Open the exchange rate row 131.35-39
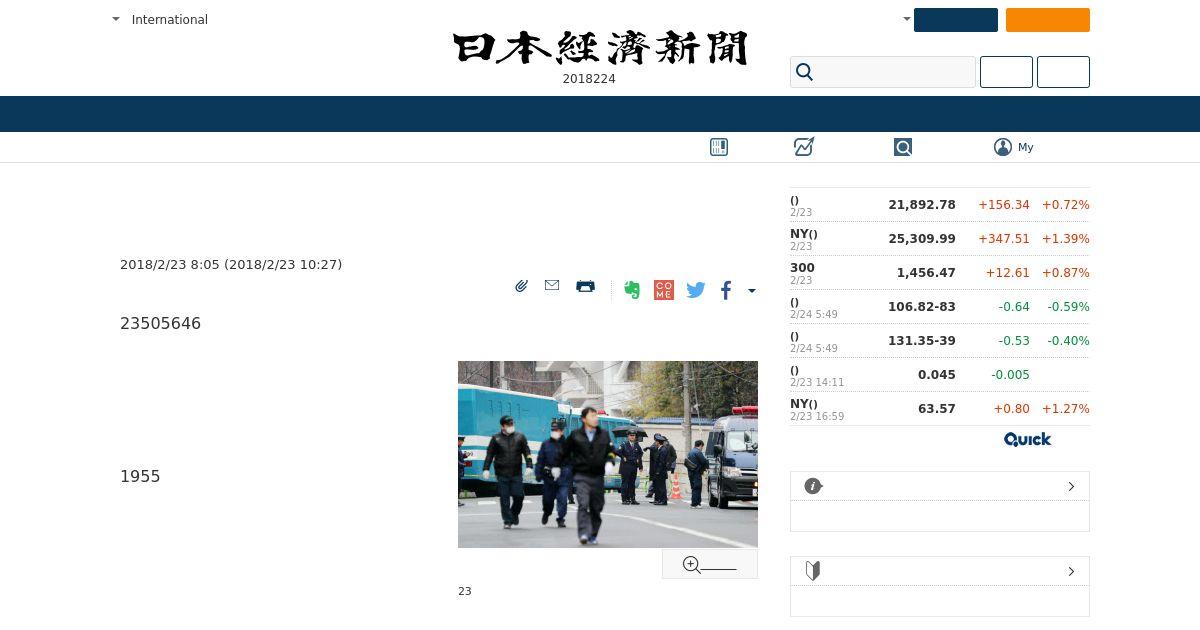The height and width of the screenshot is (630, 1200). 940,341
